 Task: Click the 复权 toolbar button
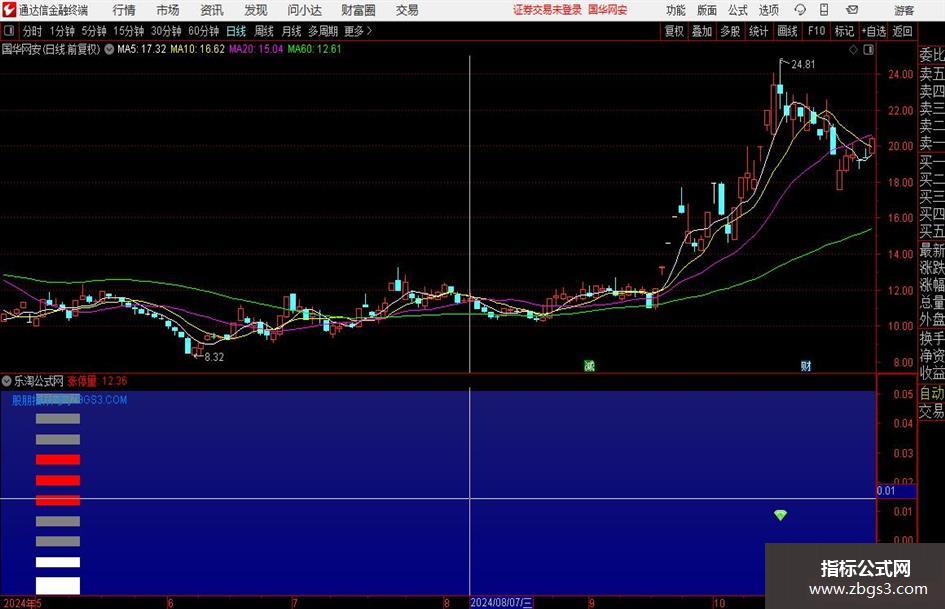click(x=674, y=31)
